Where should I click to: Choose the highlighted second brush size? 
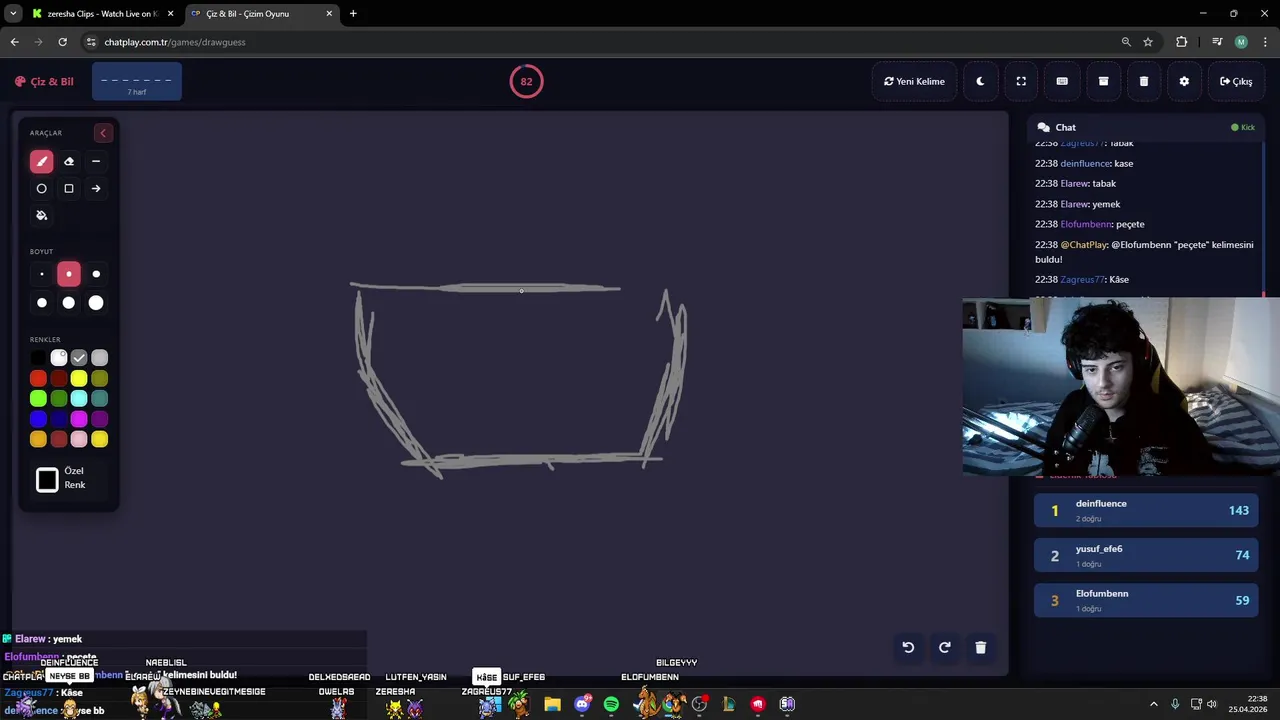(69, 274)
